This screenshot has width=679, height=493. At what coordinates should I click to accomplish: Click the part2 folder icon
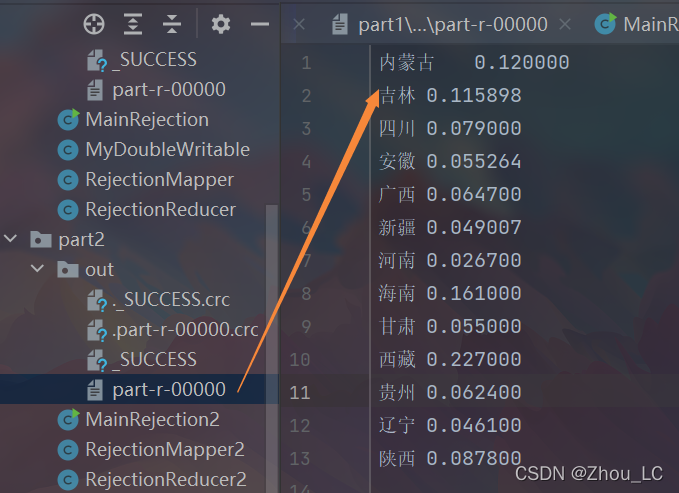pos(41,239)
